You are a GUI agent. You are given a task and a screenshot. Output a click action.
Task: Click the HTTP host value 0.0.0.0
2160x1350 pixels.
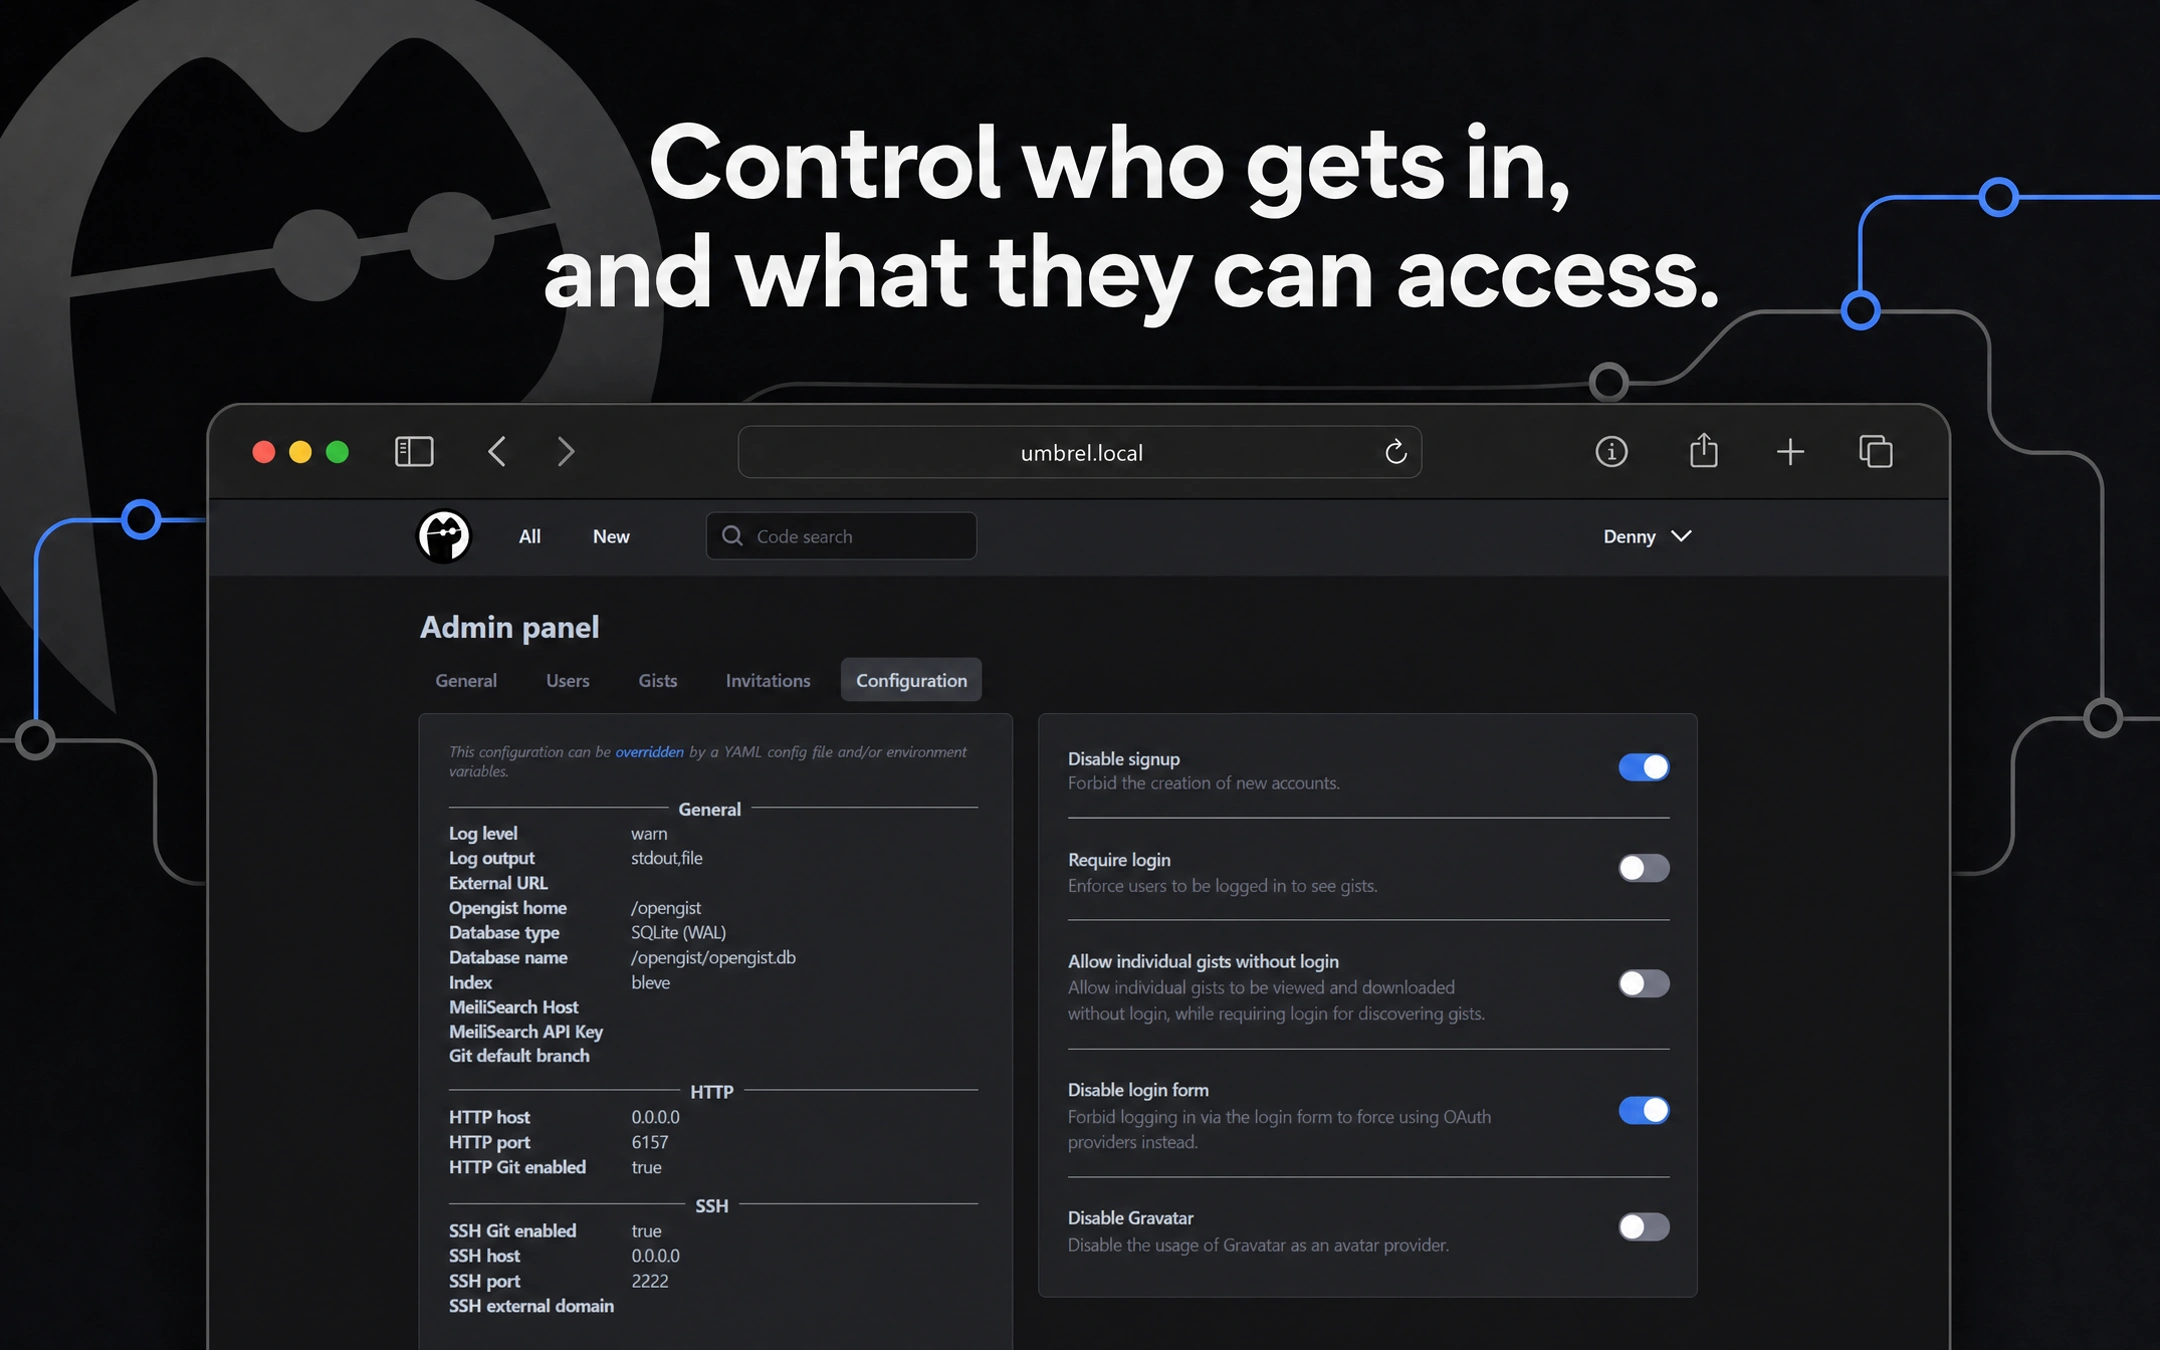pyautogui.click(x=655, y=1117)
